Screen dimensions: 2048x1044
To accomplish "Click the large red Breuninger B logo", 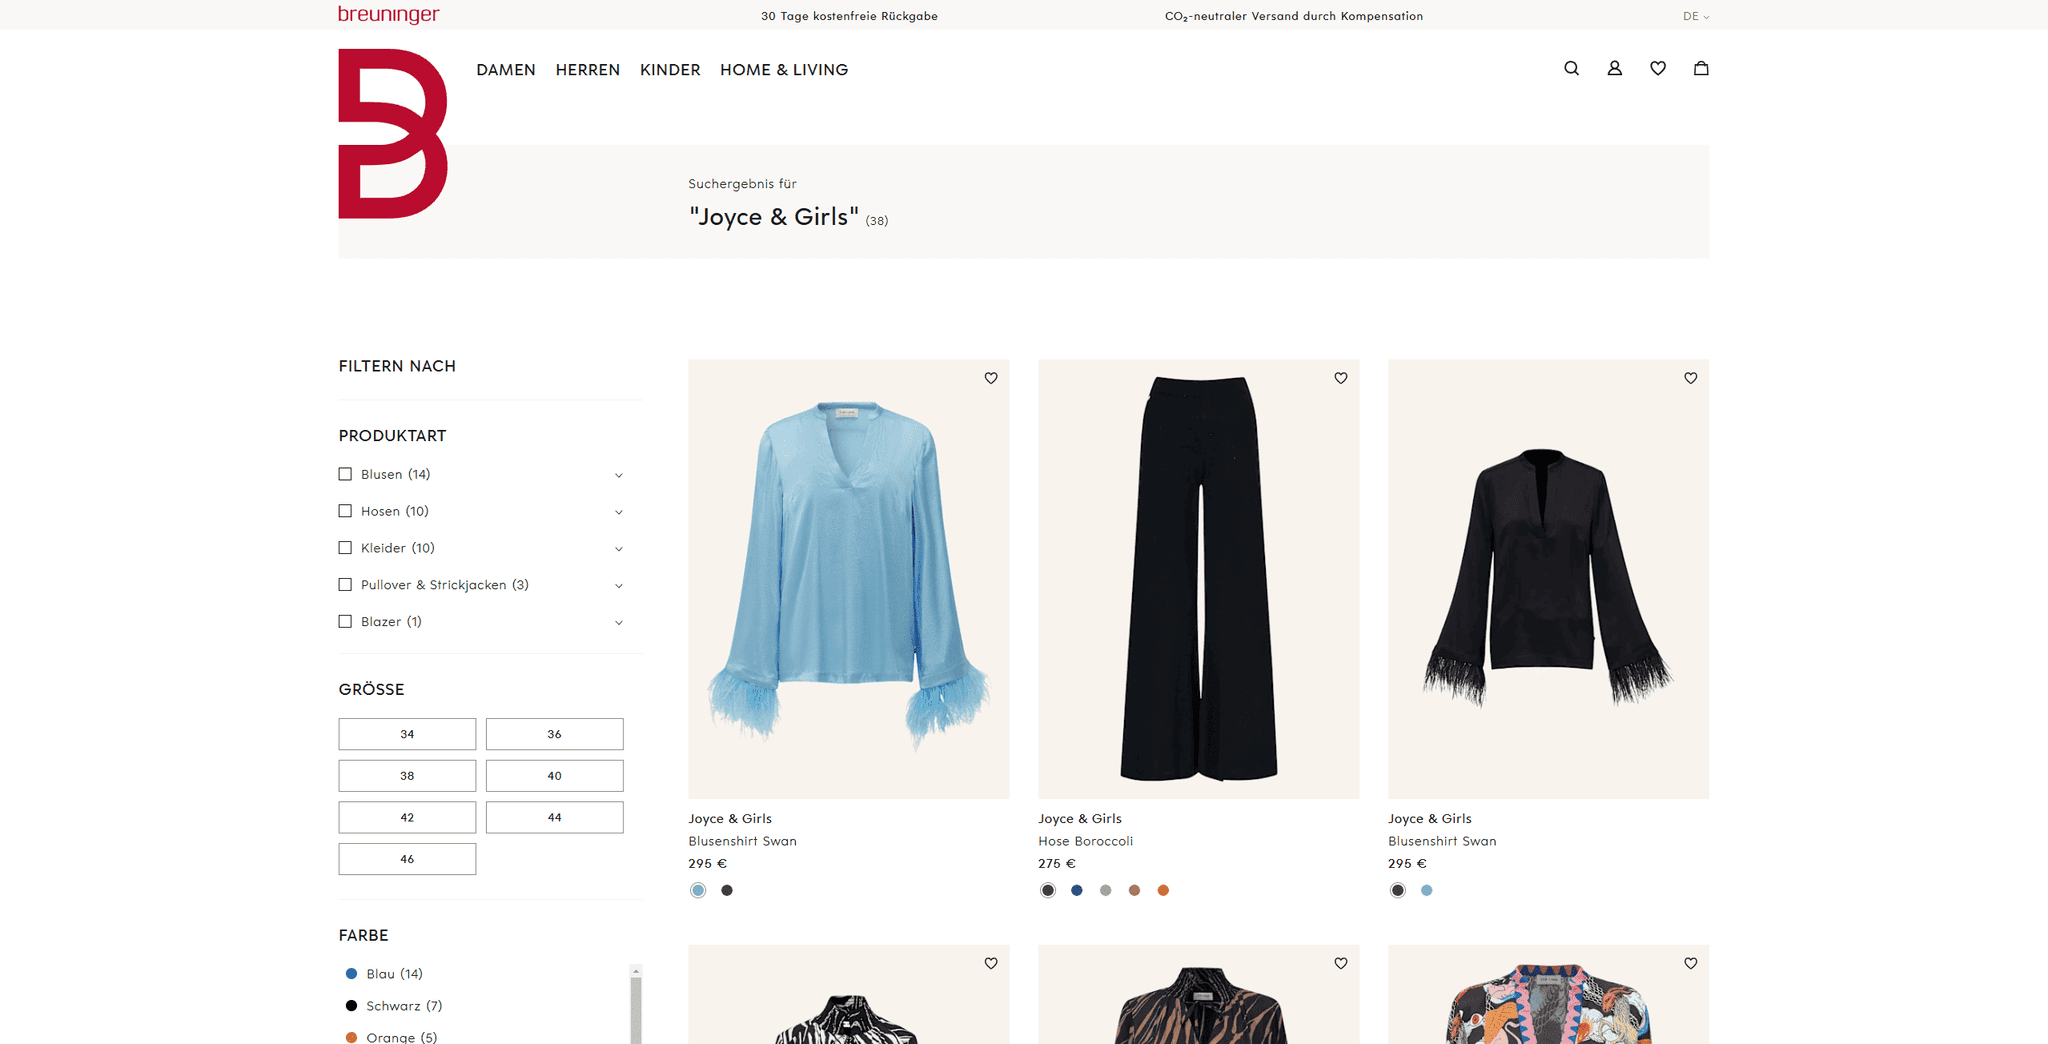I will (392, 133).
